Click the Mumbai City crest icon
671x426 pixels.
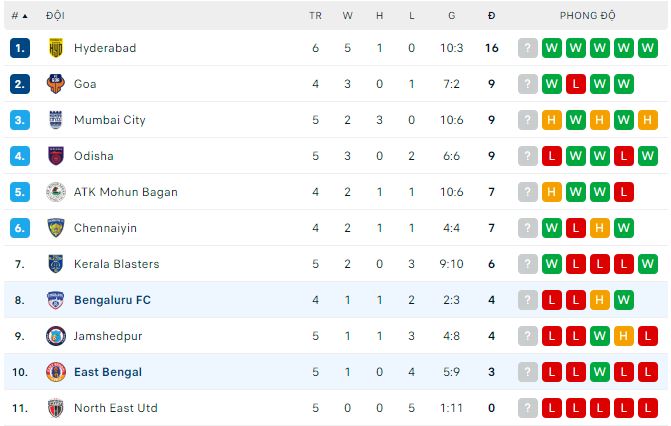pyautogui.click(x=56, y=120)
